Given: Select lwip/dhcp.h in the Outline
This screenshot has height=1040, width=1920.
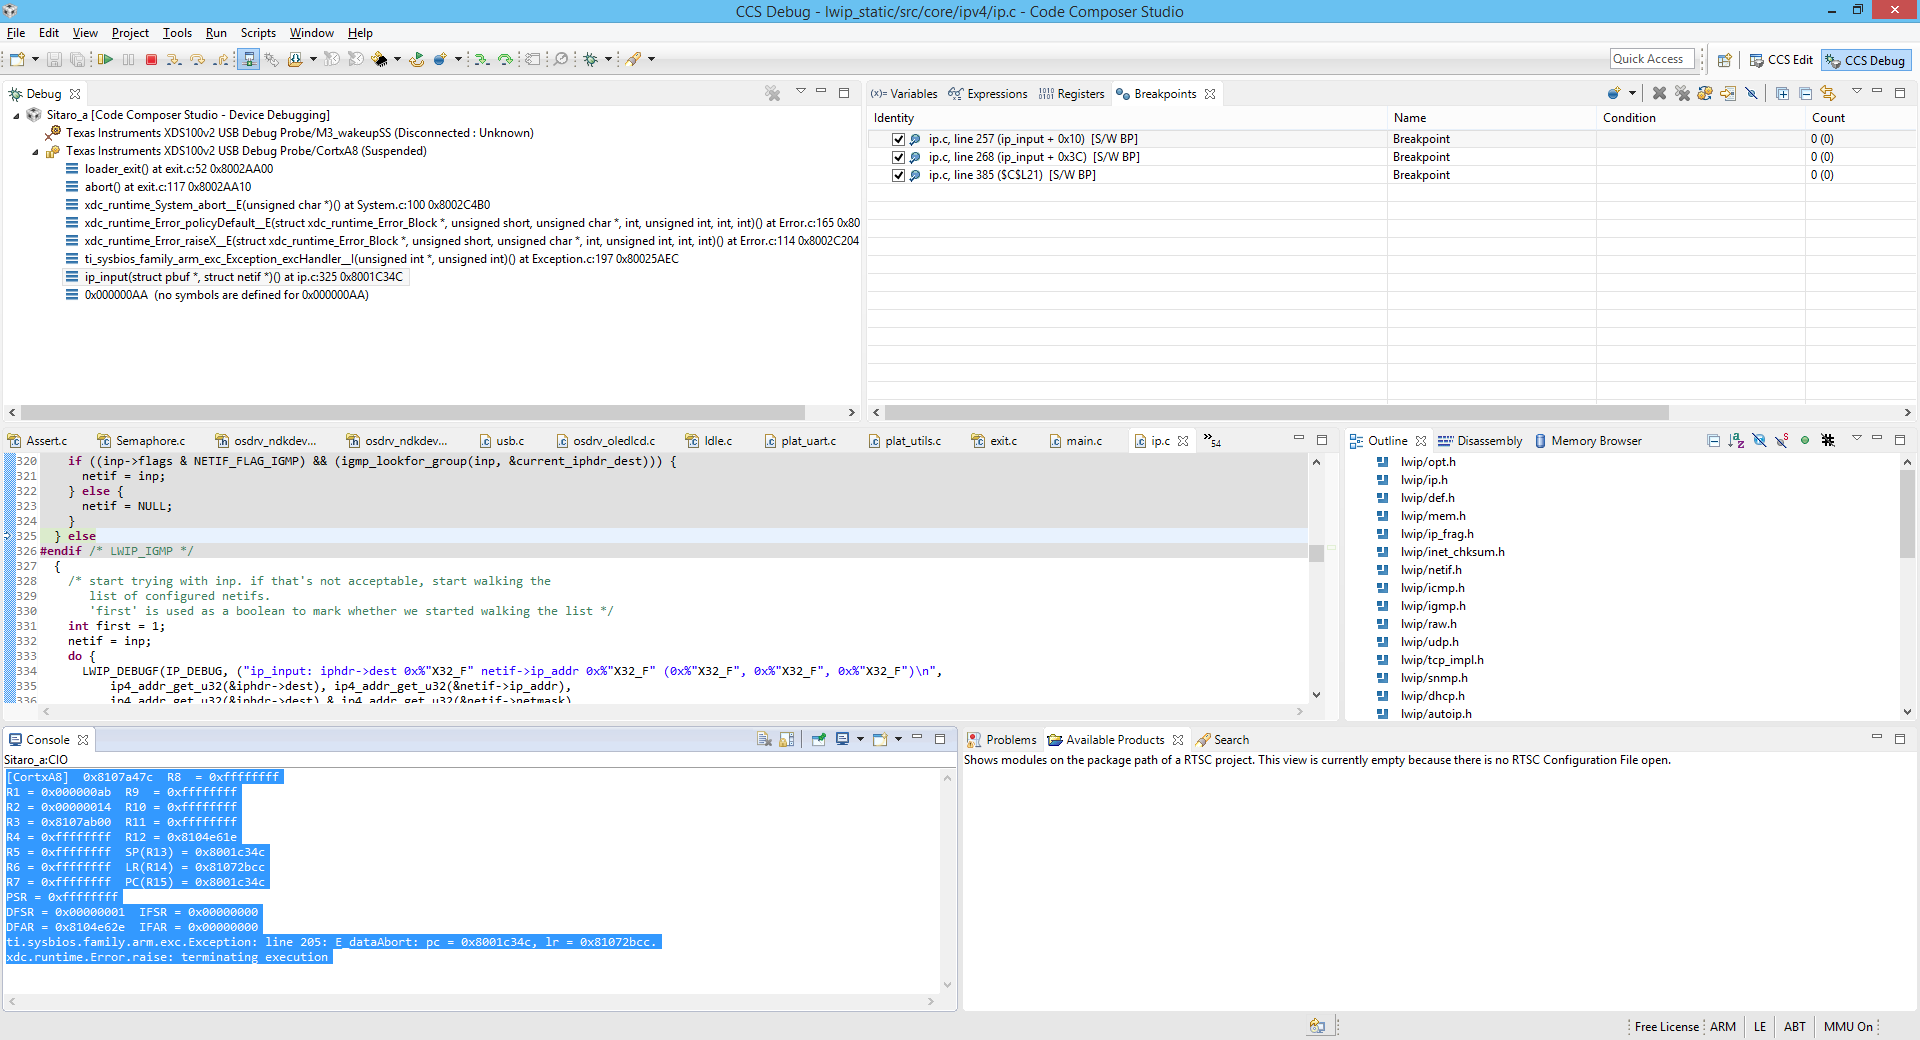Looking at the screenshot, I should click(x=1432, y=696).
